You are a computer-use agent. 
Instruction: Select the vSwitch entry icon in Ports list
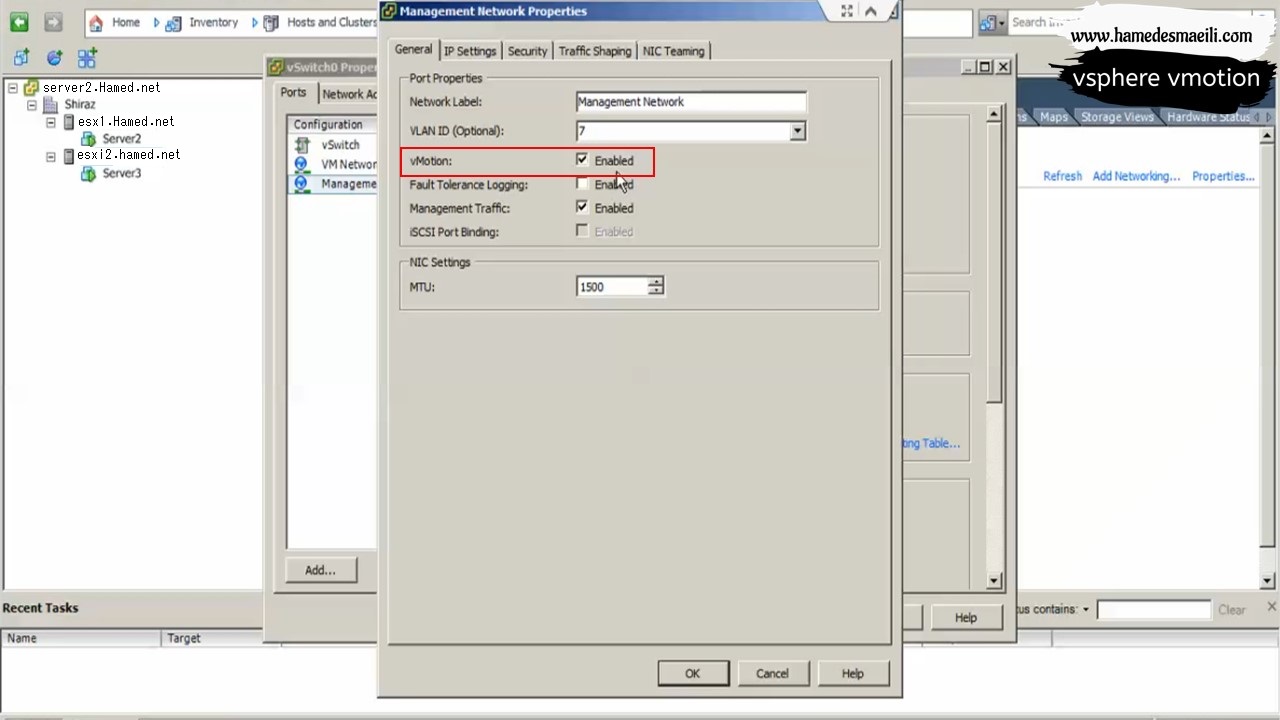[301, 145]
